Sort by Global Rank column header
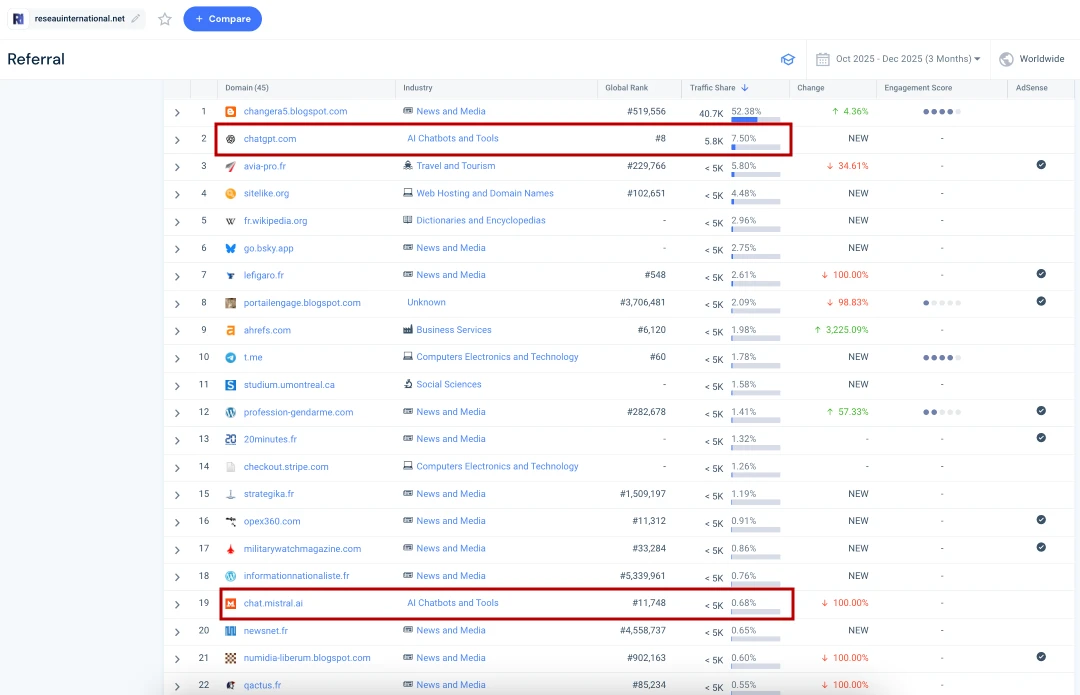This screenshot has width=1080, height=695. click(x=626, y=88)
